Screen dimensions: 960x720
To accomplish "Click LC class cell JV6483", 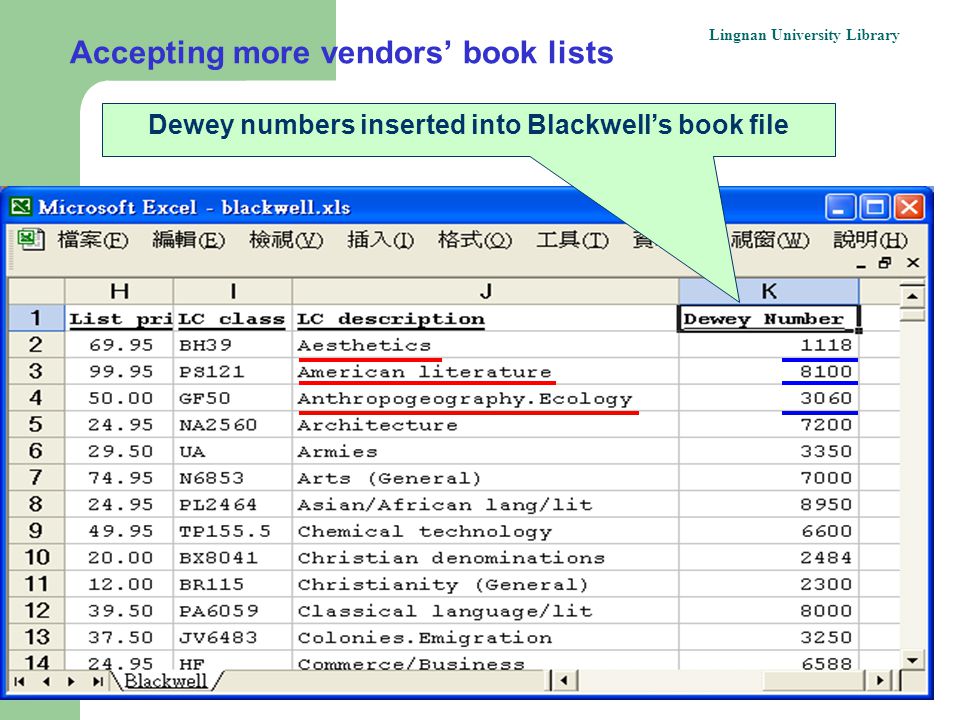I will pos(233,637).
